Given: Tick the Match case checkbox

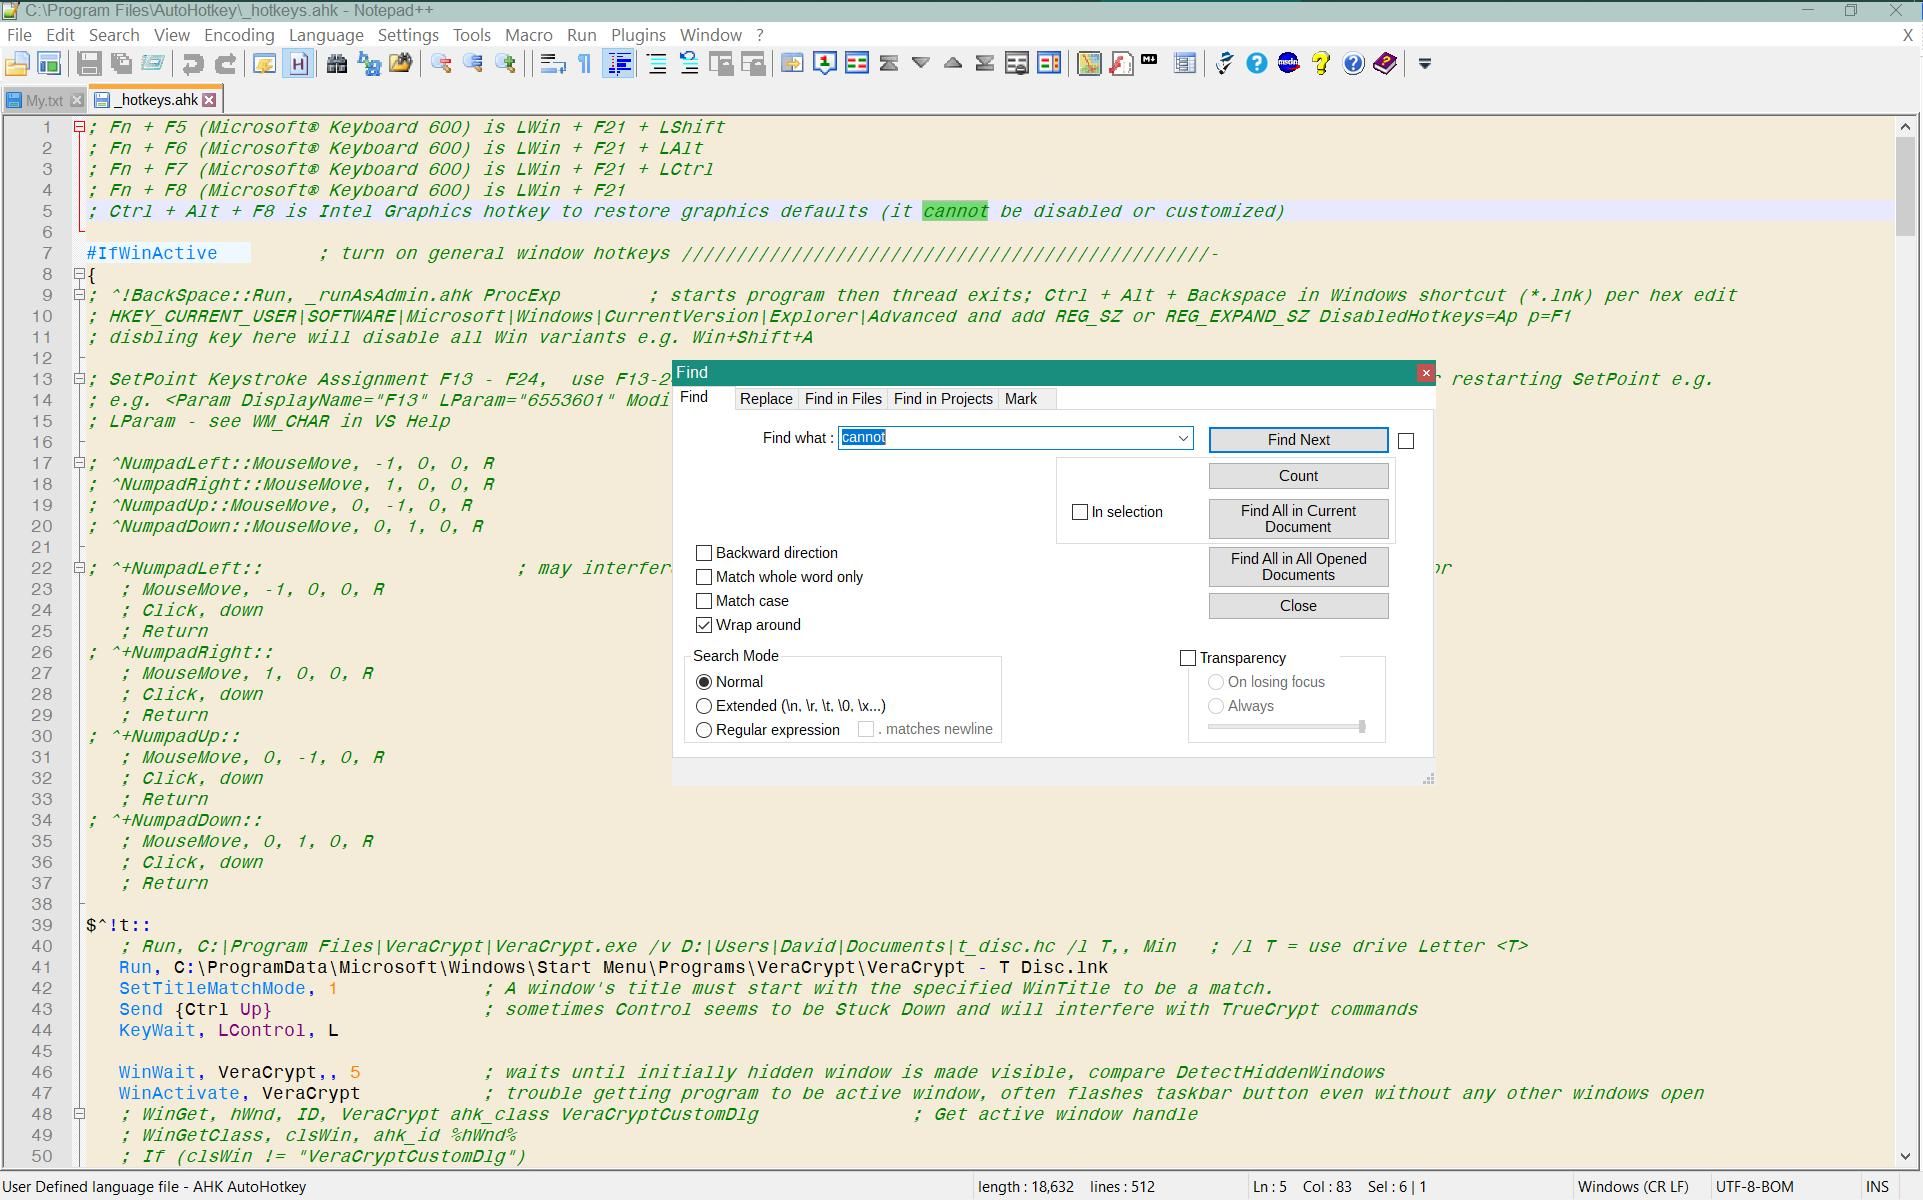Looking at the screenshot, I should tap(704, 601).
